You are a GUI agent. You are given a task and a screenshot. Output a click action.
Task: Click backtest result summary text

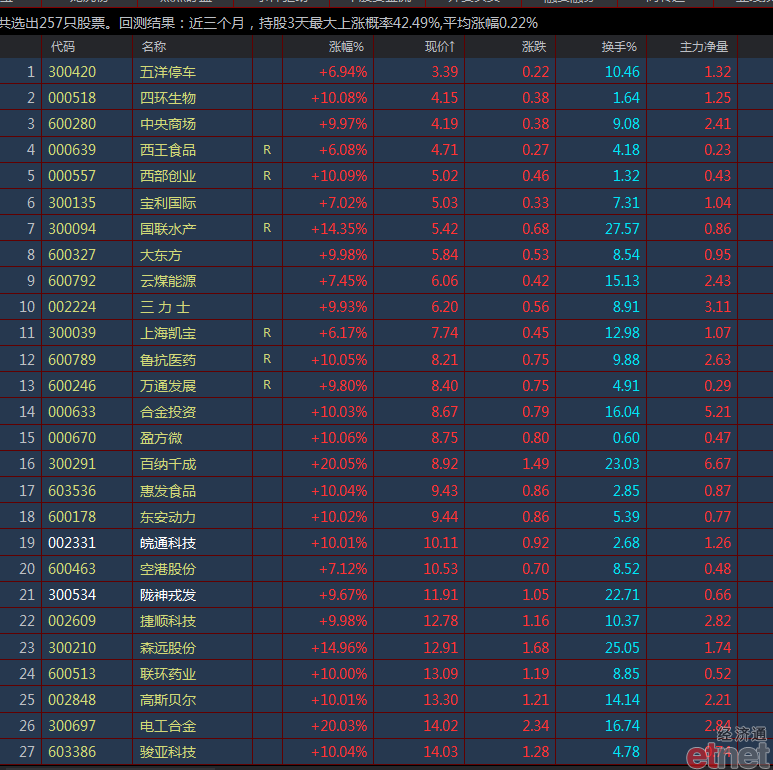pos(269,23)
